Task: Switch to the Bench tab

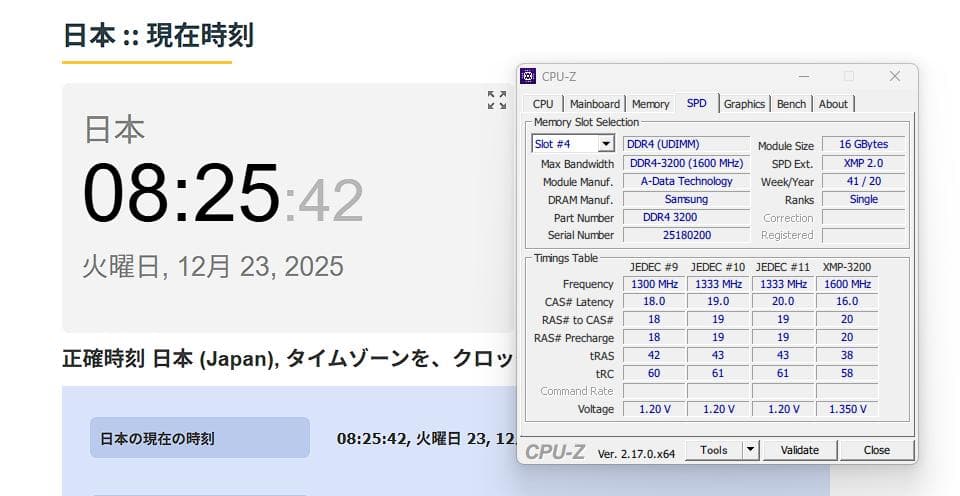Action: click(791, 104)
